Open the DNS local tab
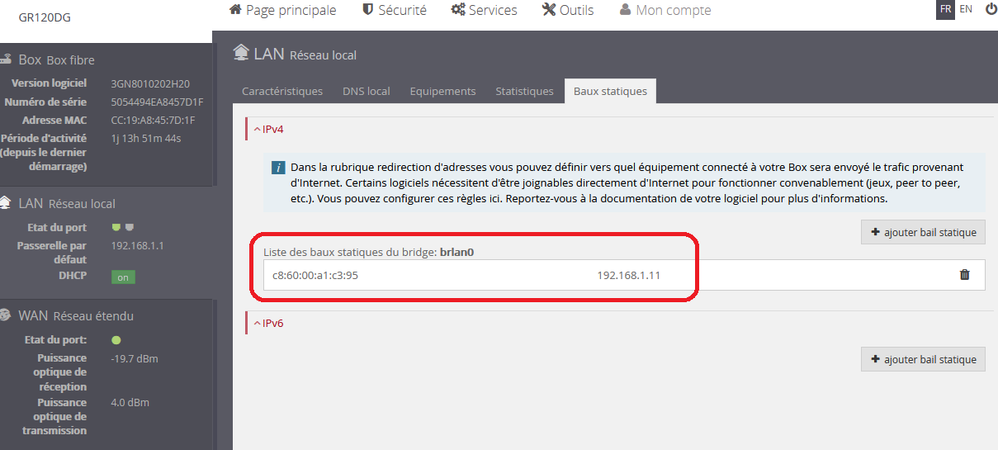Viewport: 998px width, 450px height. [366, 91]
